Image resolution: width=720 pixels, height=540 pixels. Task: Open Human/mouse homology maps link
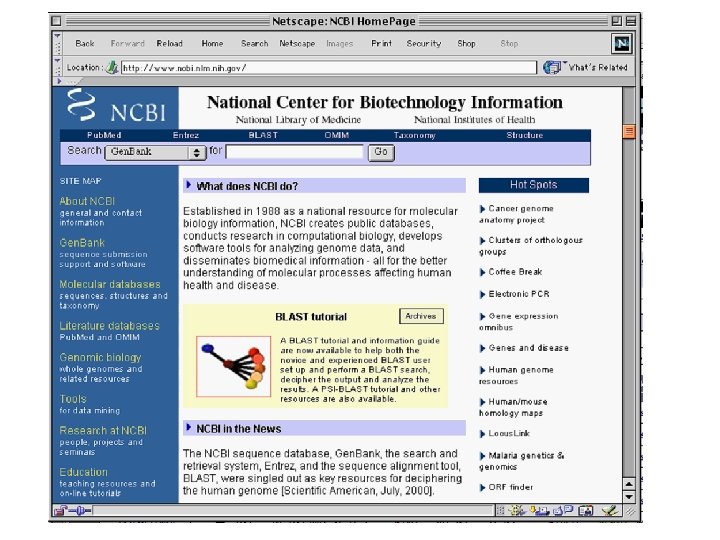(x=513, y=407)
